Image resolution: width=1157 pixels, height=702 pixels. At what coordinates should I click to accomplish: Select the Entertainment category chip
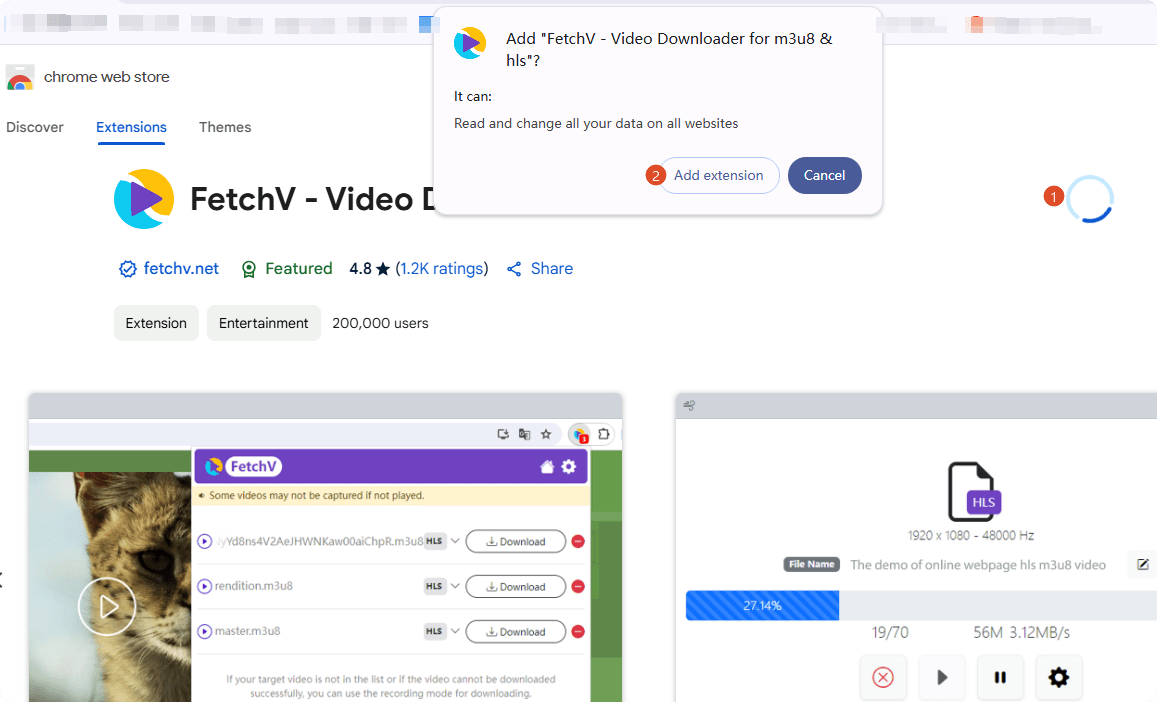(x=263, y=323)
